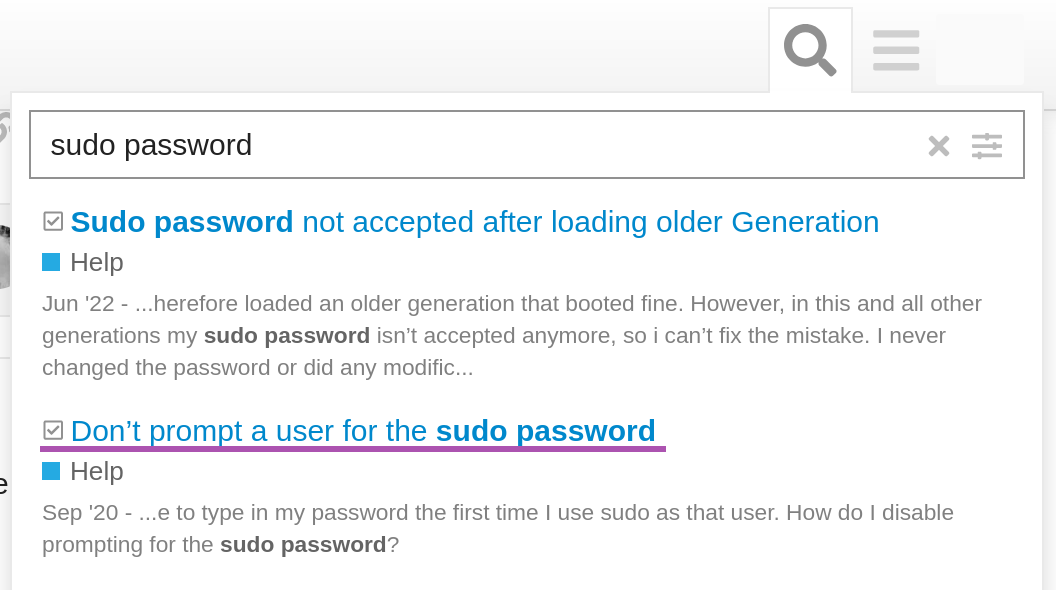Select "Help" category label under first result
The height and width of the screenshot is (590, 1056).
coord(97,262)
